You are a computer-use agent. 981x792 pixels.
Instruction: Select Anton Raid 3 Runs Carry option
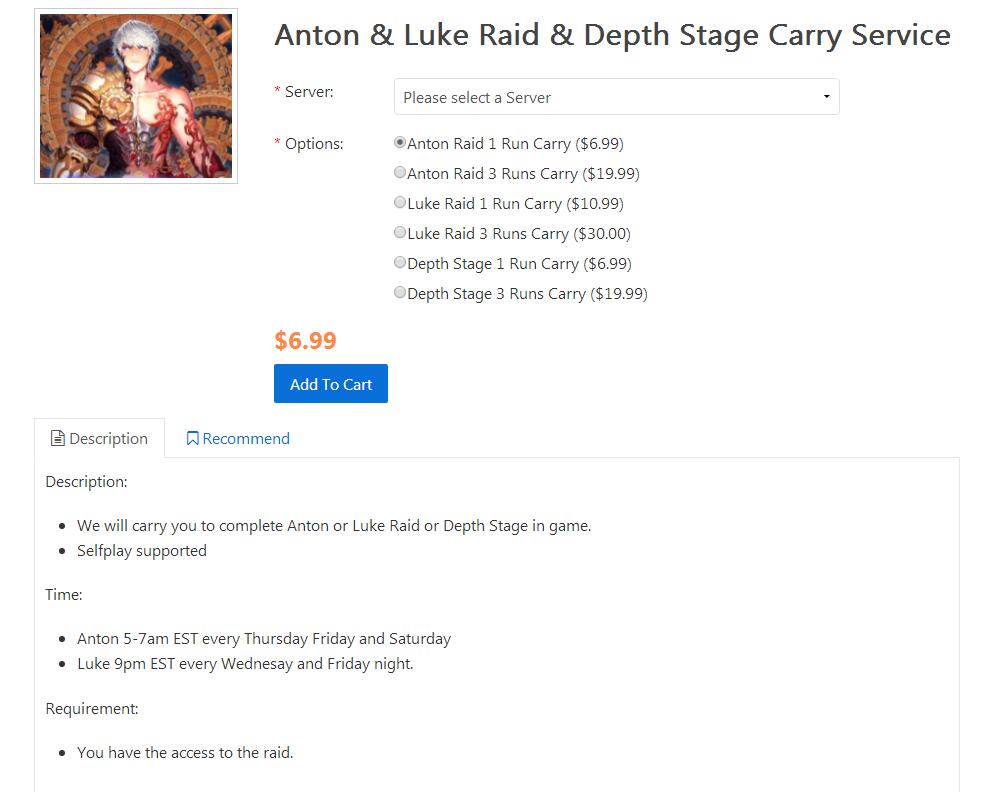[x=400, y=172]
